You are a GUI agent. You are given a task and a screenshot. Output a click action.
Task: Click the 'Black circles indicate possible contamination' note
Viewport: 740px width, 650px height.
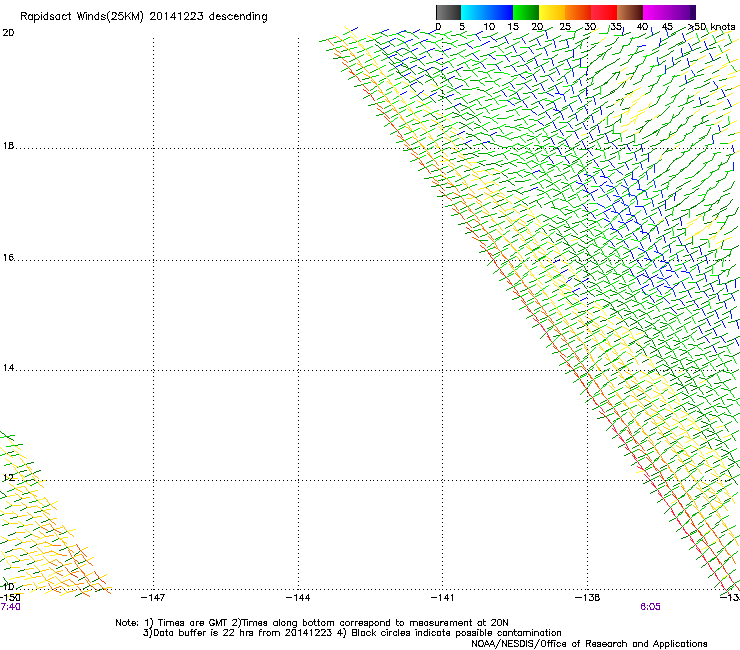click(456, 633)
